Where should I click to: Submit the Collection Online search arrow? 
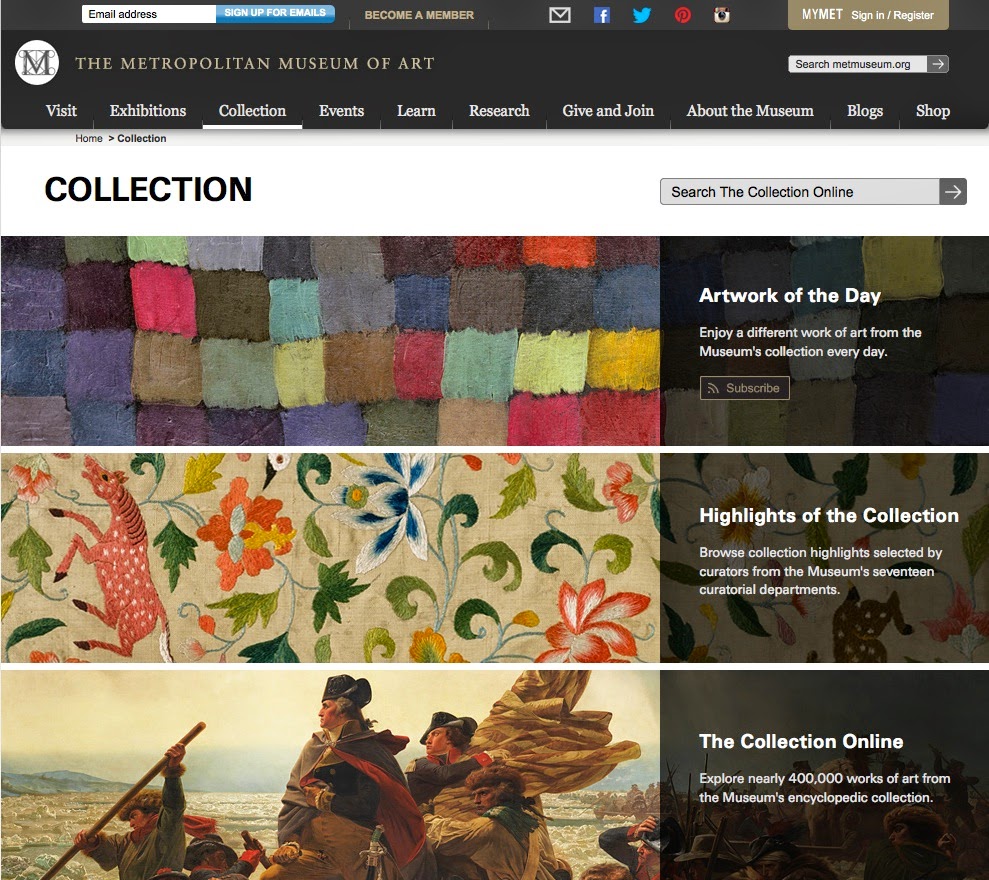pyautogui.click(x=952, y=191)
